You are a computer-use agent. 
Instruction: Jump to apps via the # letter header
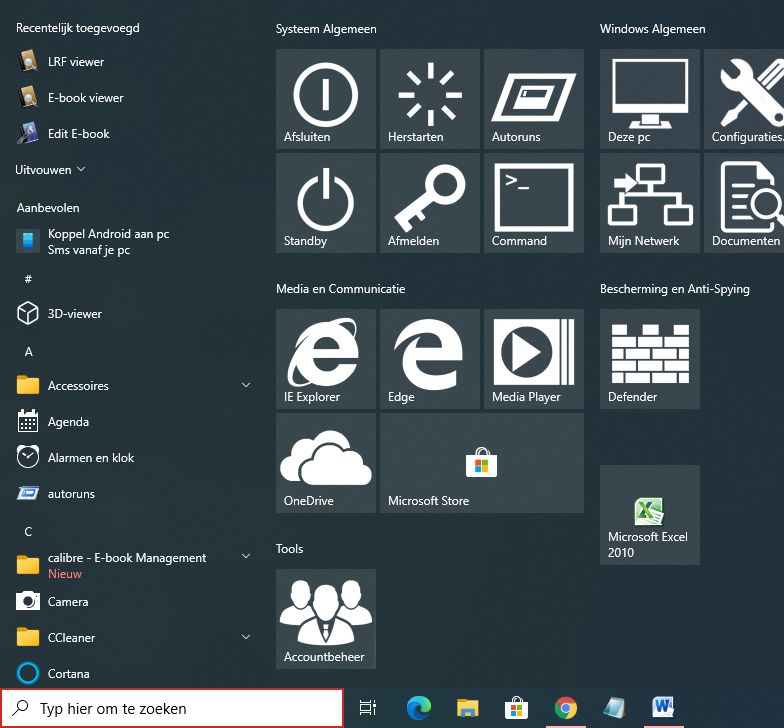[28, 278]
